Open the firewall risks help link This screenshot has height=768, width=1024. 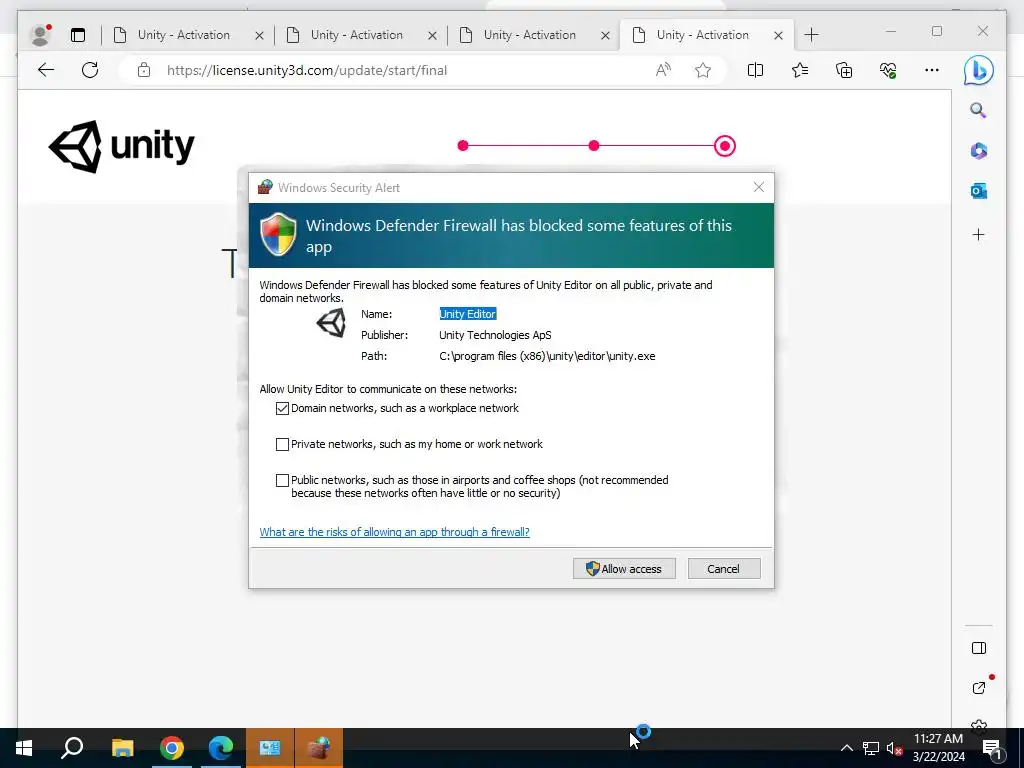tap(394, 532)
